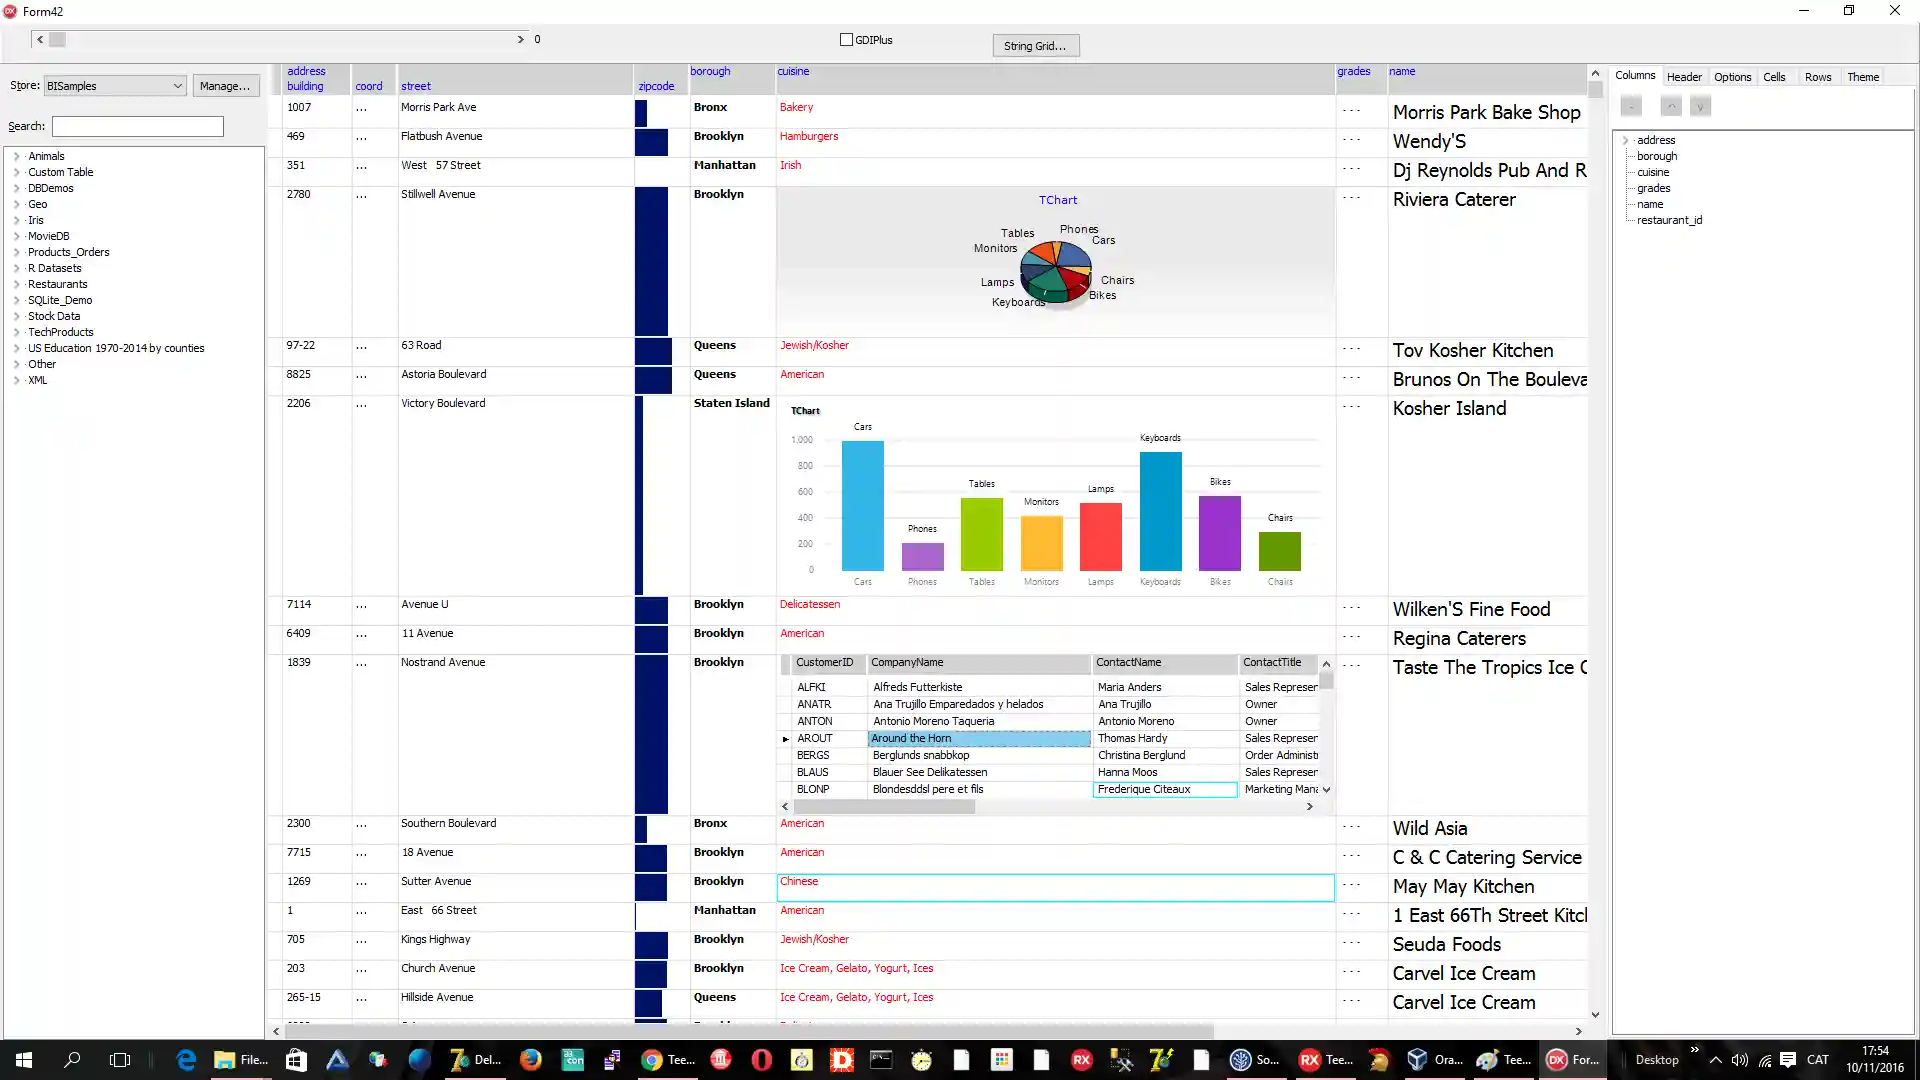Open Microsoft Edge from the taskbar
The image size is (1920, 1080).
[x=186, y=1060]
